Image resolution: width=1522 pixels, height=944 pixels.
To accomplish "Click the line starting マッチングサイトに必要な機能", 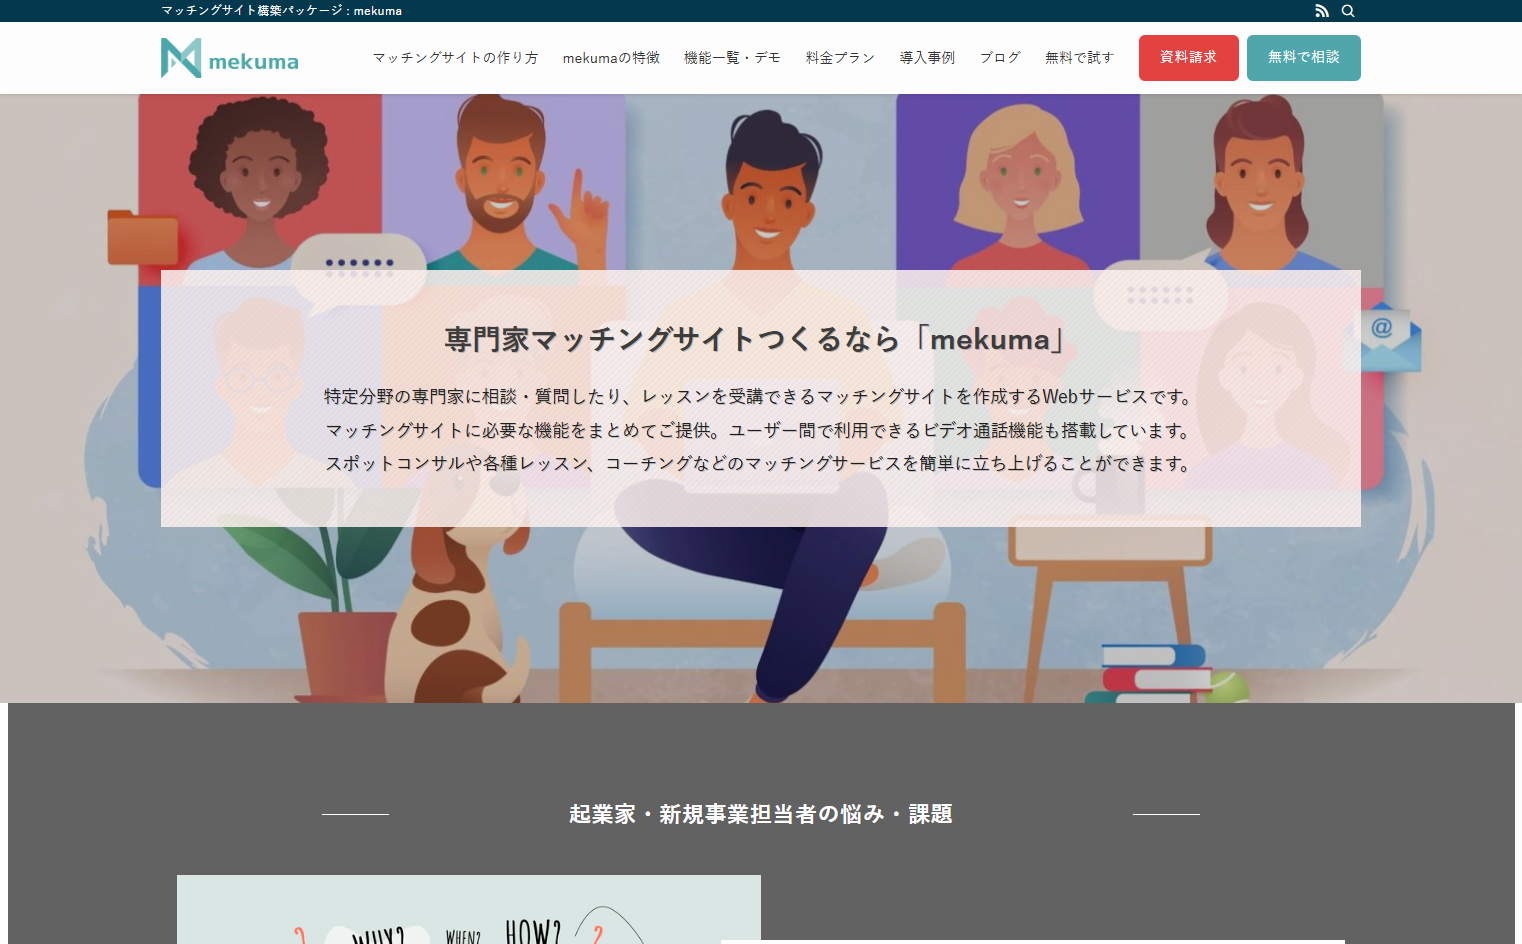I will pyautogui.click(x=761, y=431).
